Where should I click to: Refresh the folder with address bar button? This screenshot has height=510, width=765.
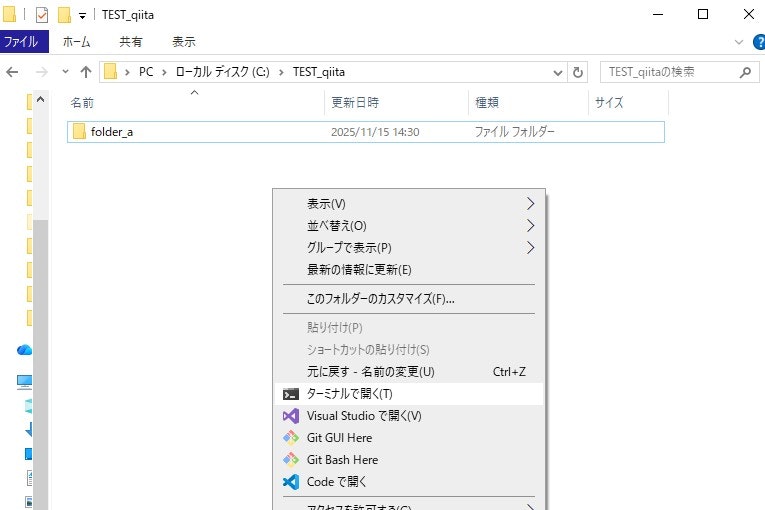(578, 73)
